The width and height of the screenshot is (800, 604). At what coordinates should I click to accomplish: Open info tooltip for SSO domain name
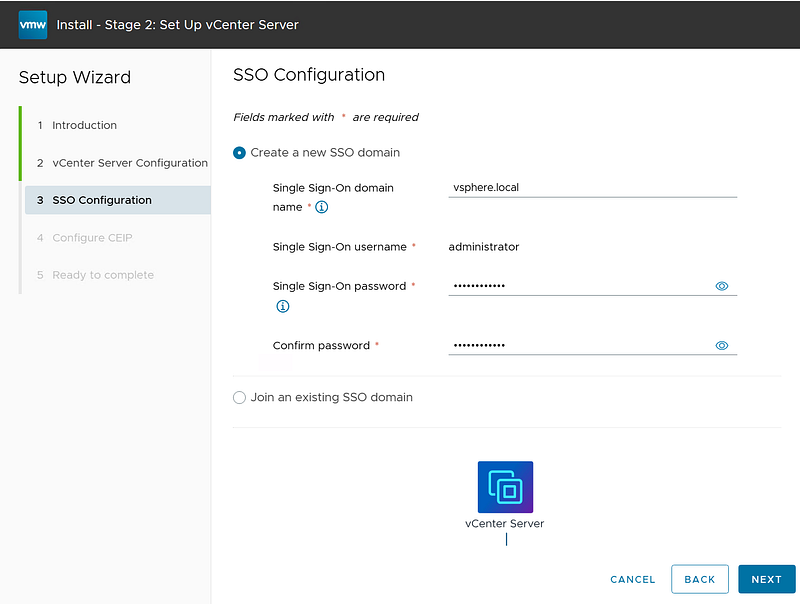322,208
